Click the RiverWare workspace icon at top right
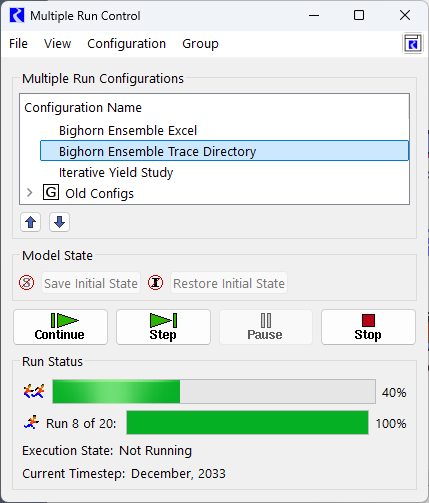 [413, 44]
